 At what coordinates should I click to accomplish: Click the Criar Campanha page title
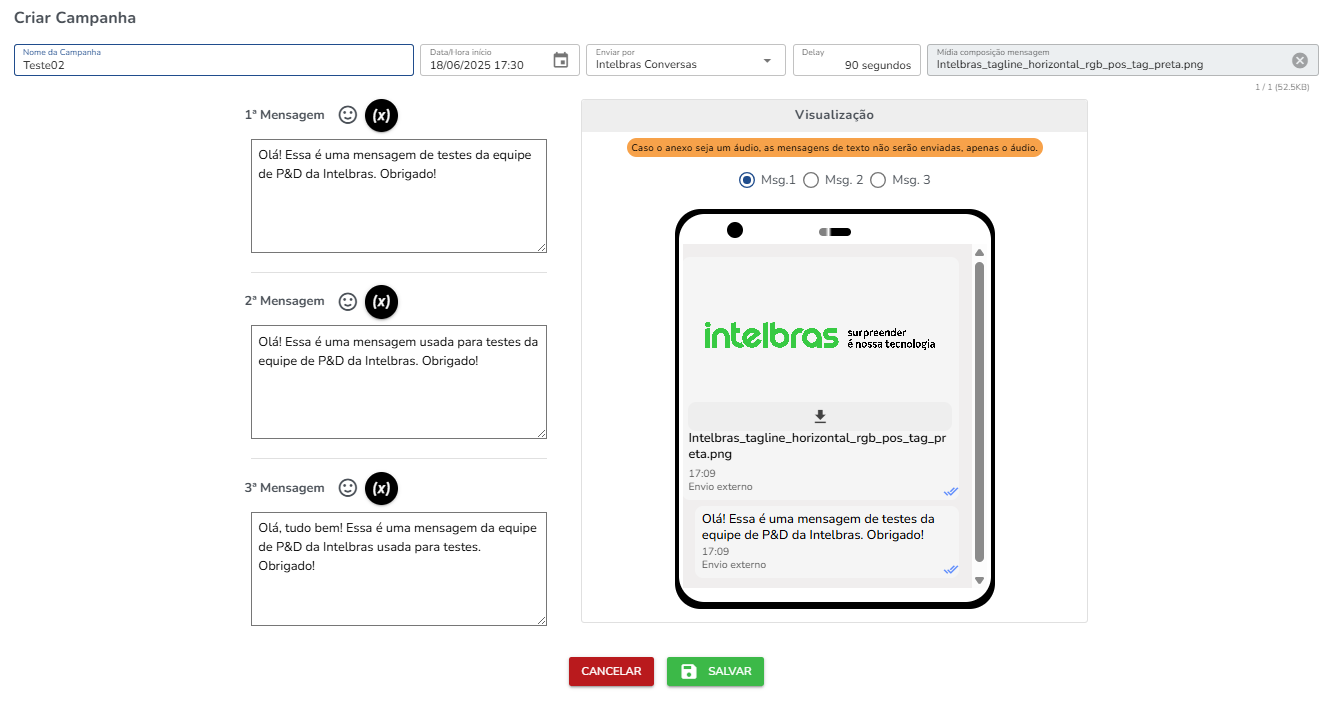click(75, 18)
